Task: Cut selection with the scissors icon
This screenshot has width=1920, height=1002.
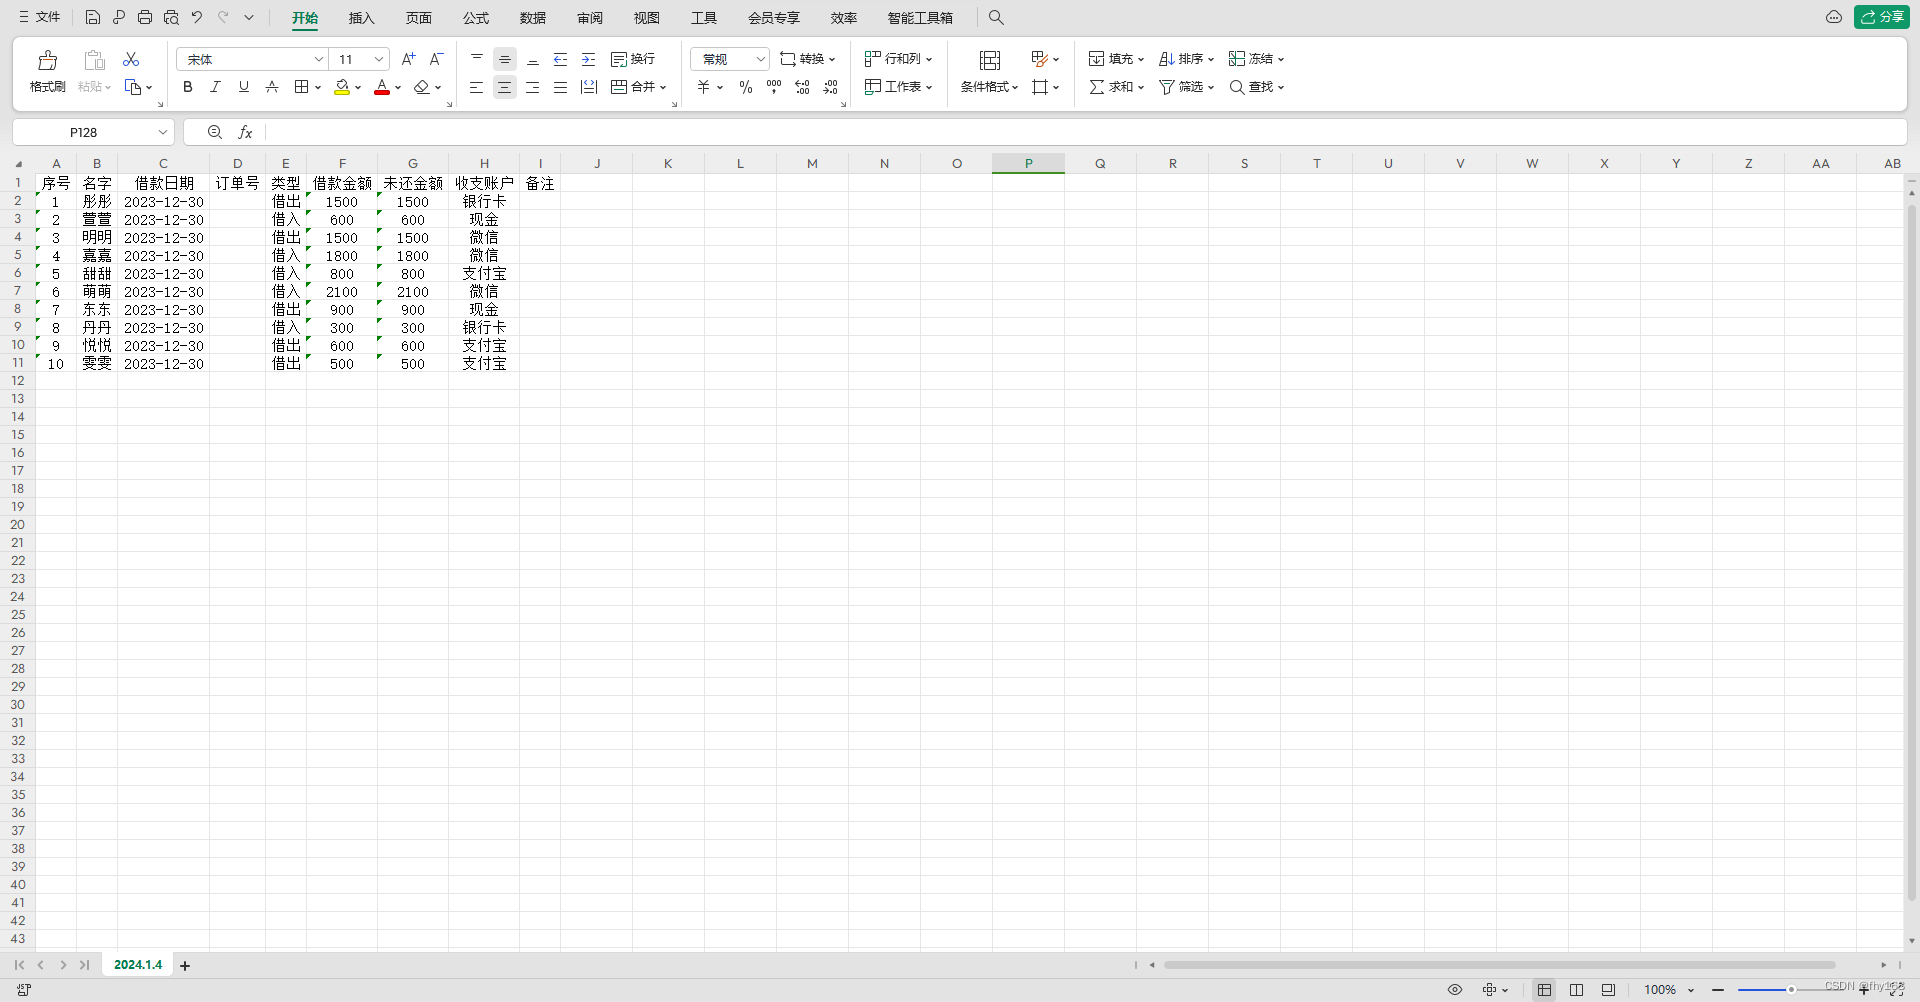Action: pyautogui.click(x=131, y=59)
